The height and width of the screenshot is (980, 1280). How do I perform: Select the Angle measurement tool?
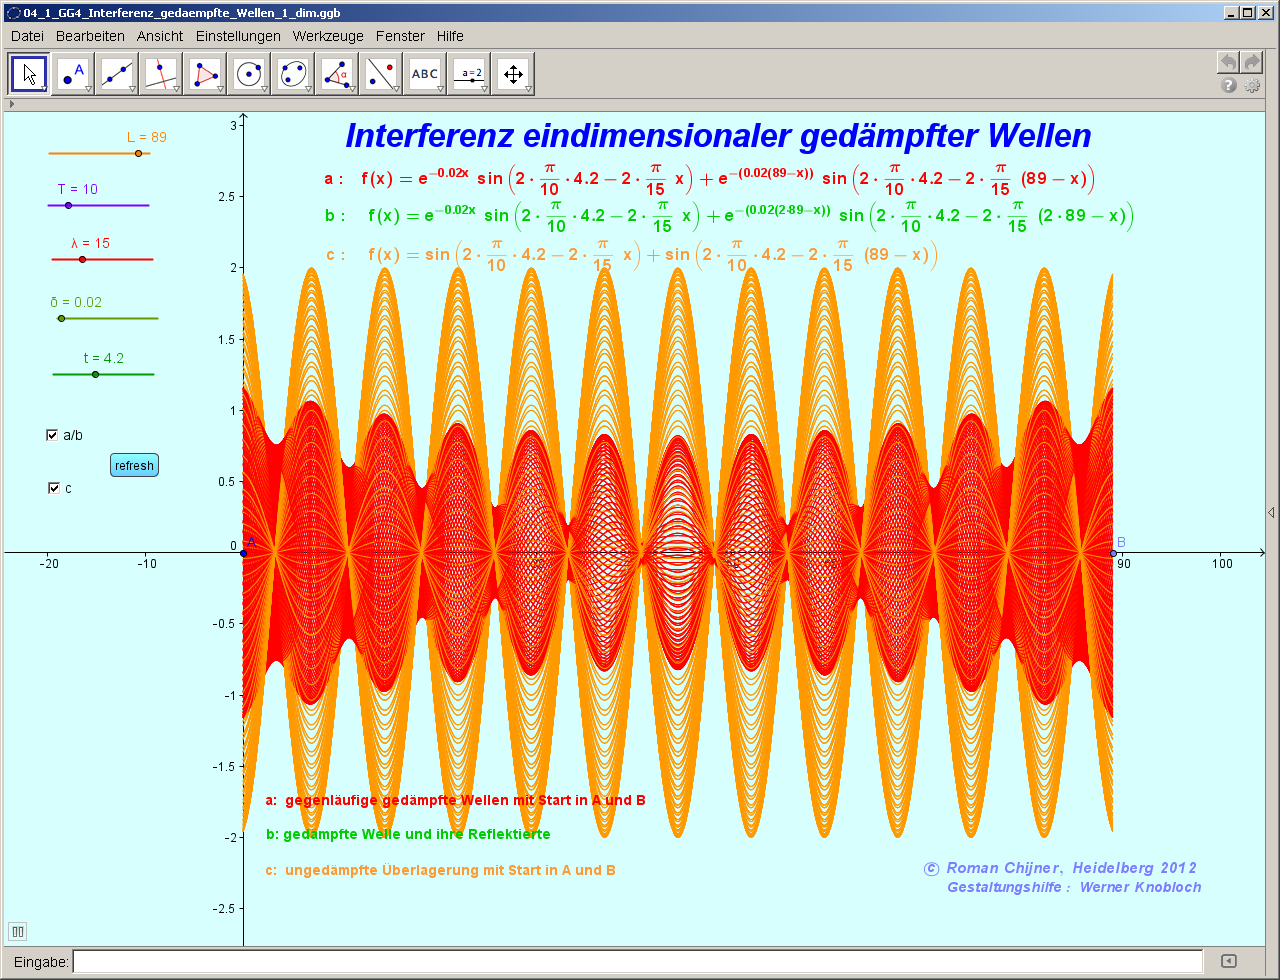click(x=337, y=73)
